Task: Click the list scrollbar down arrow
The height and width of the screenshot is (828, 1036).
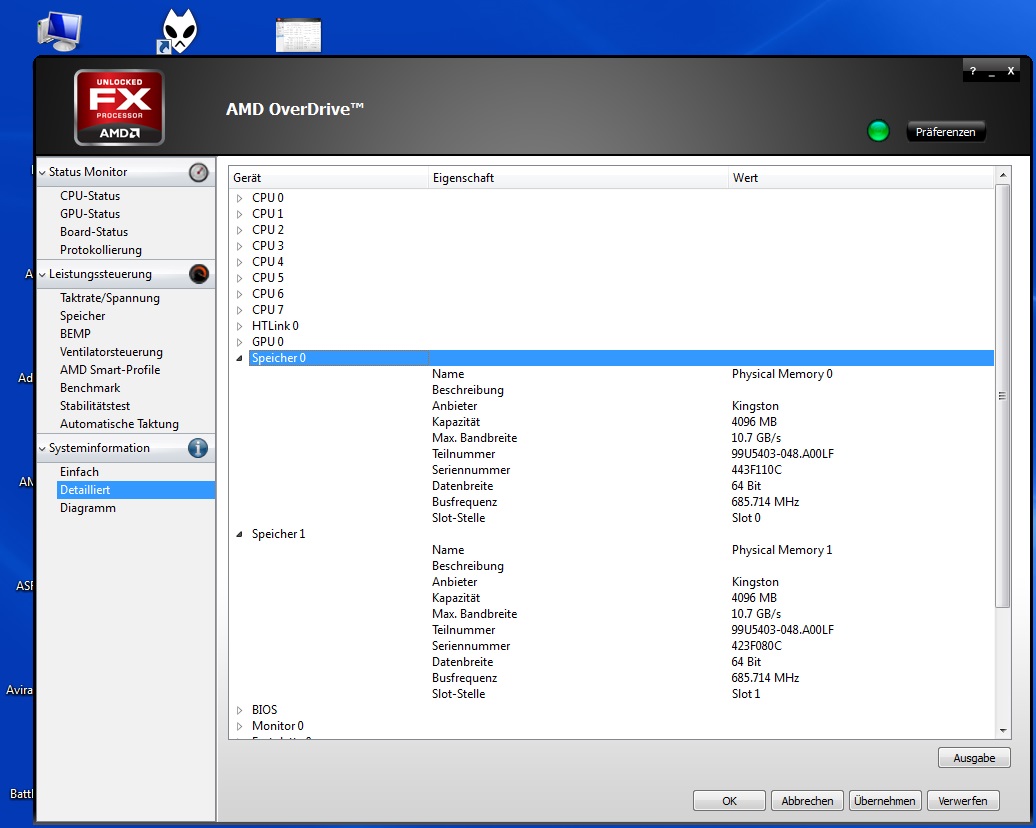Action: 1003,731
